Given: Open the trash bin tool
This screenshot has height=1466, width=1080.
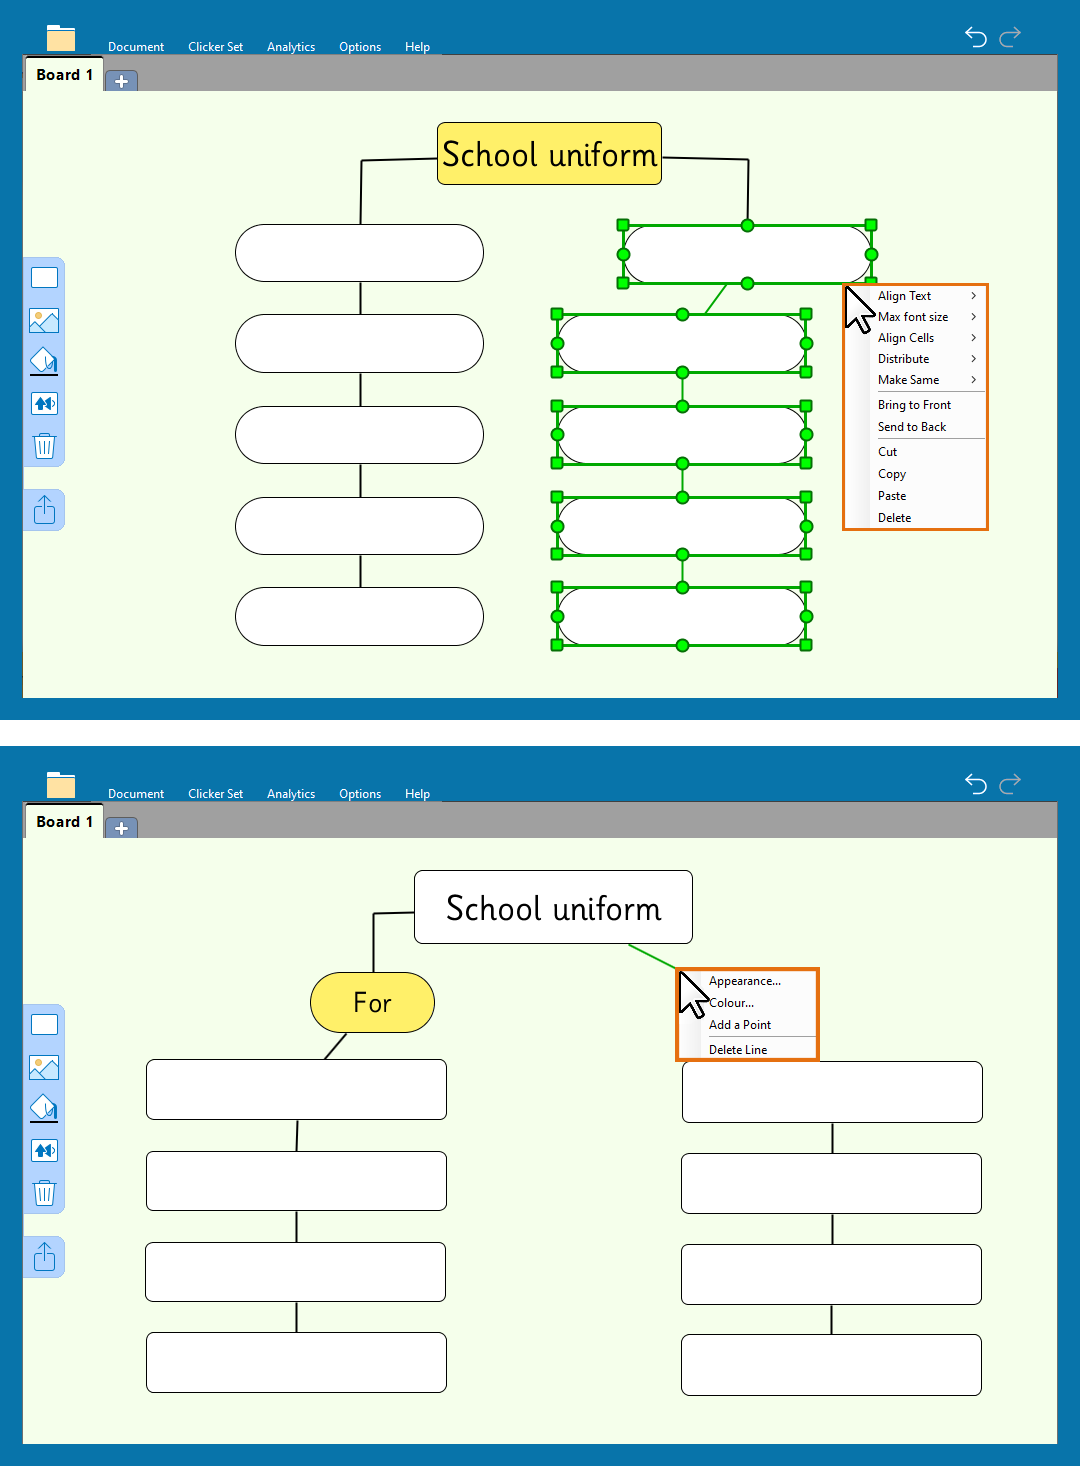Looking at the screenshot, I should (x=44, y=445).
